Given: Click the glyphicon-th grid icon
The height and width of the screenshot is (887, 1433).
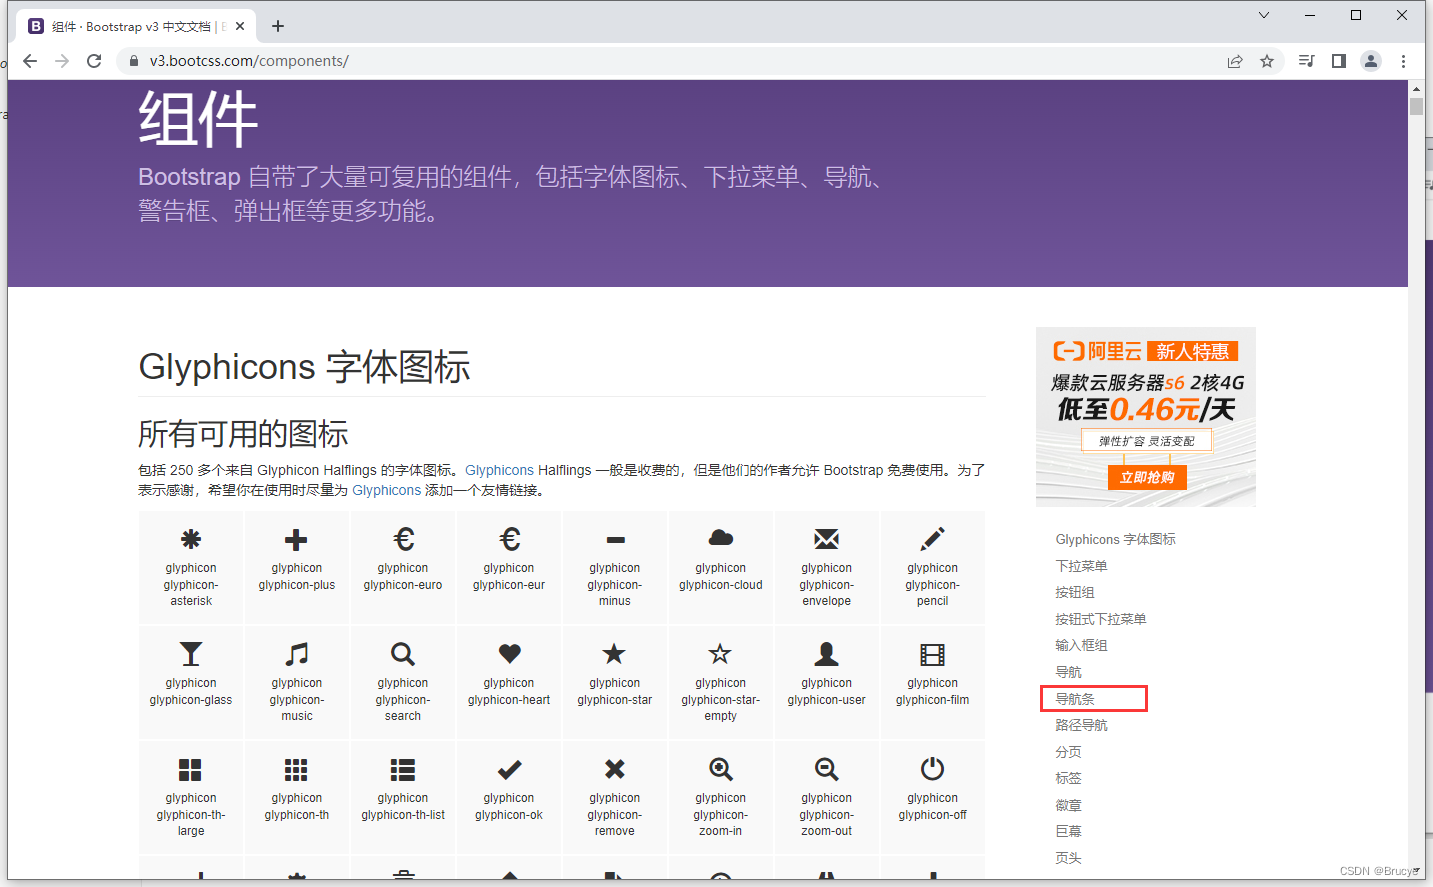Looking at the screenshot, I should tap(296, 769).
